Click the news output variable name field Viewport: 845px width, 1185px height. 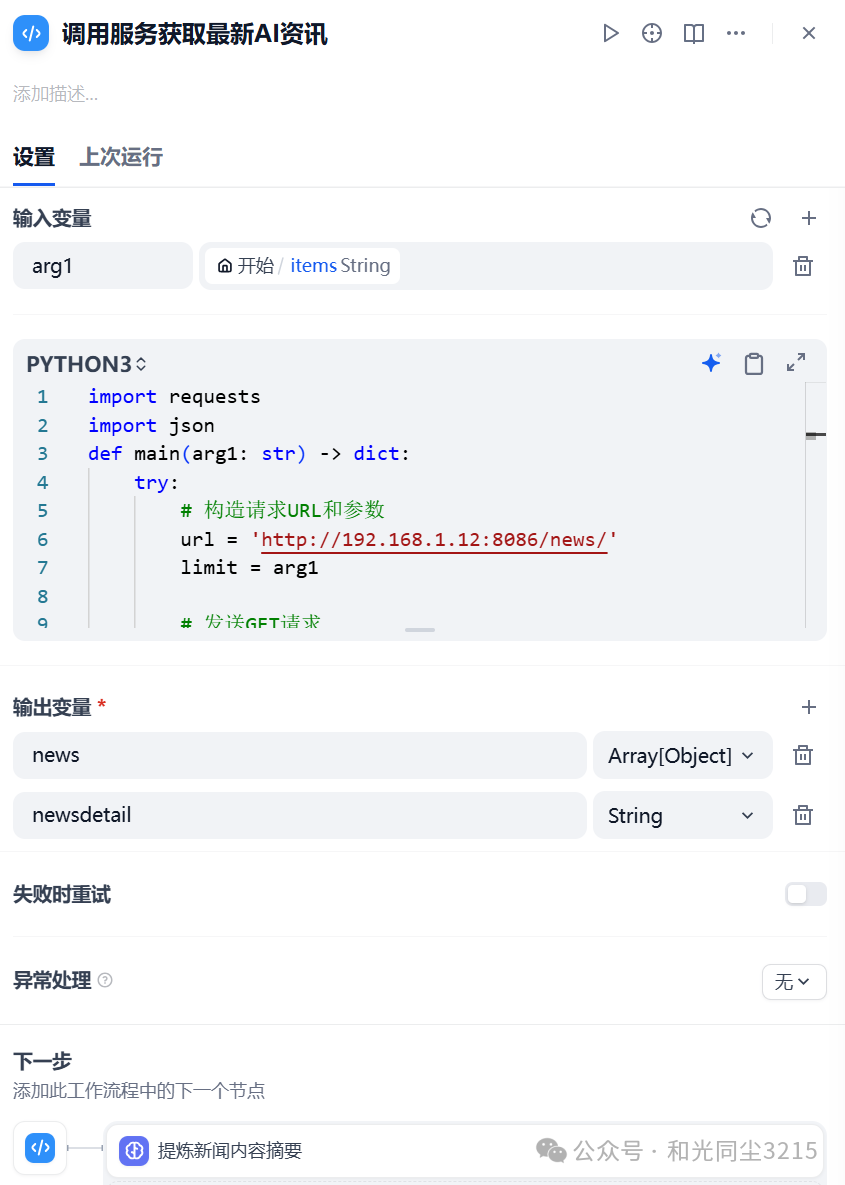tap(299, 755)
